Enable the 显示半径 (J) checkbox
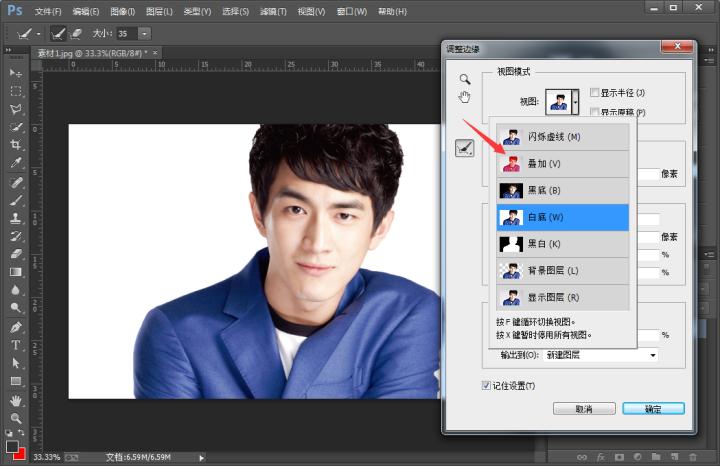The width and height of the screenshot is (720, 466). pos(595,92)
